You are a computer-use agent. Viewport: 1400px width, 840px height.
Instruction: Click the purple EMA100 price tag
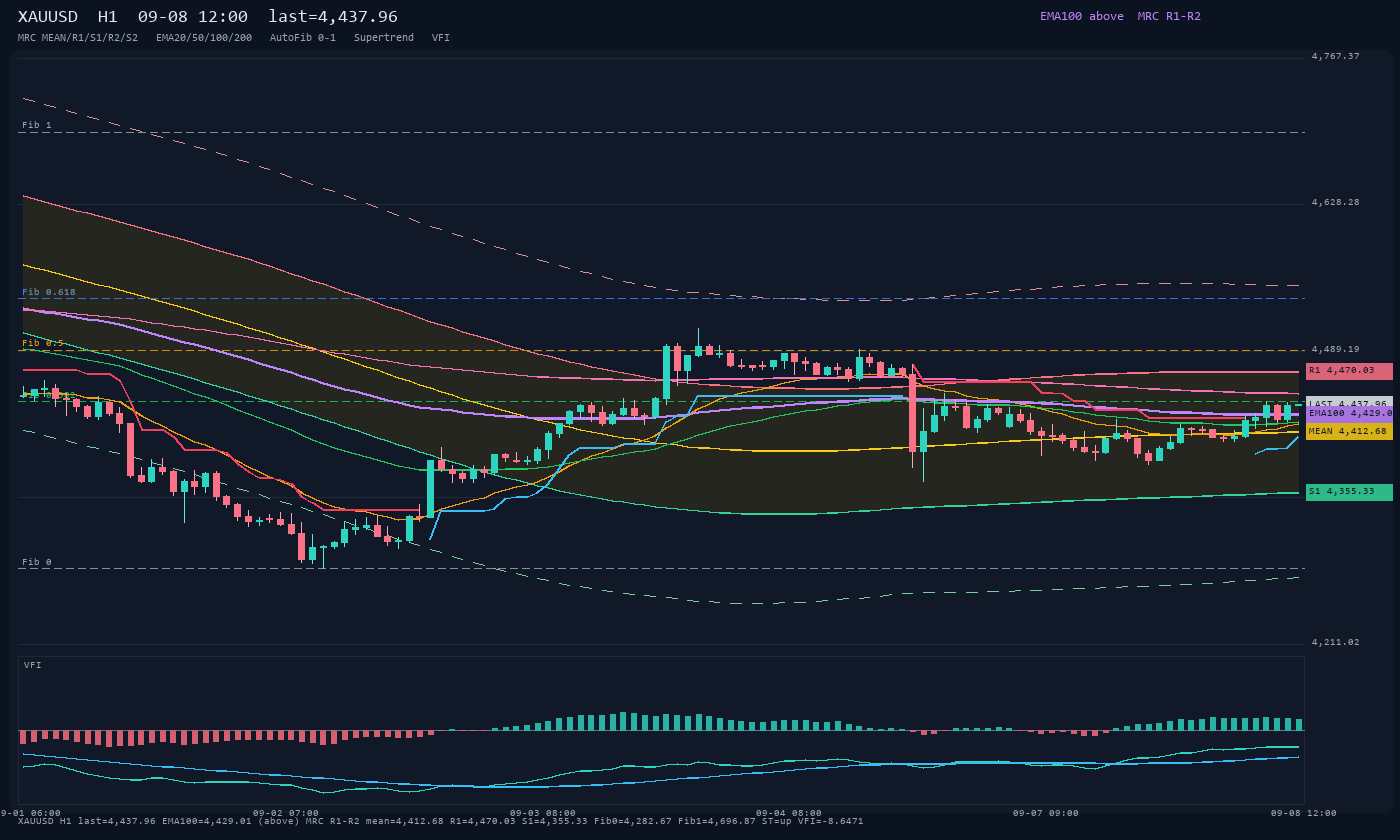tap(1349, 413)
